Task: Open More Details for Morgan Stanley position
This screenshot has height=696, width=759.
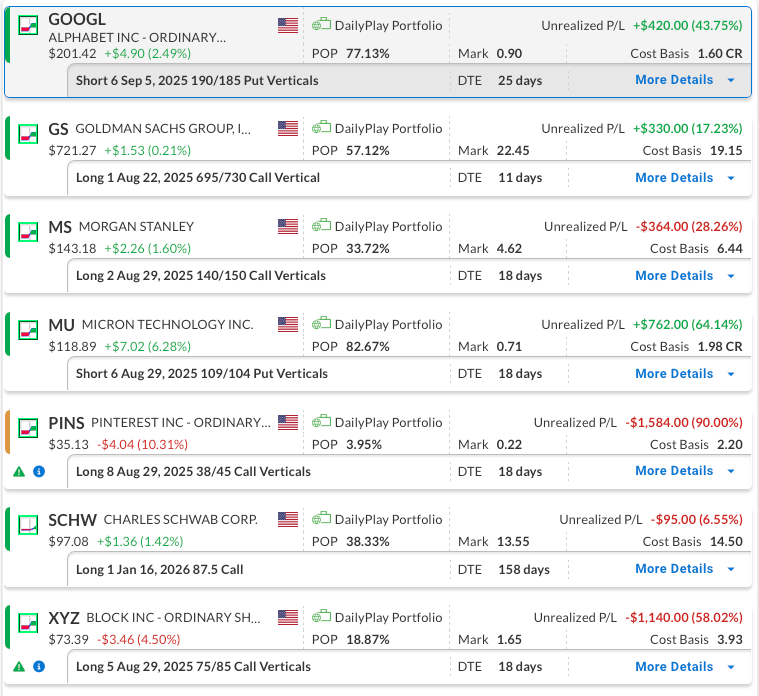Action: coord(674,275)
